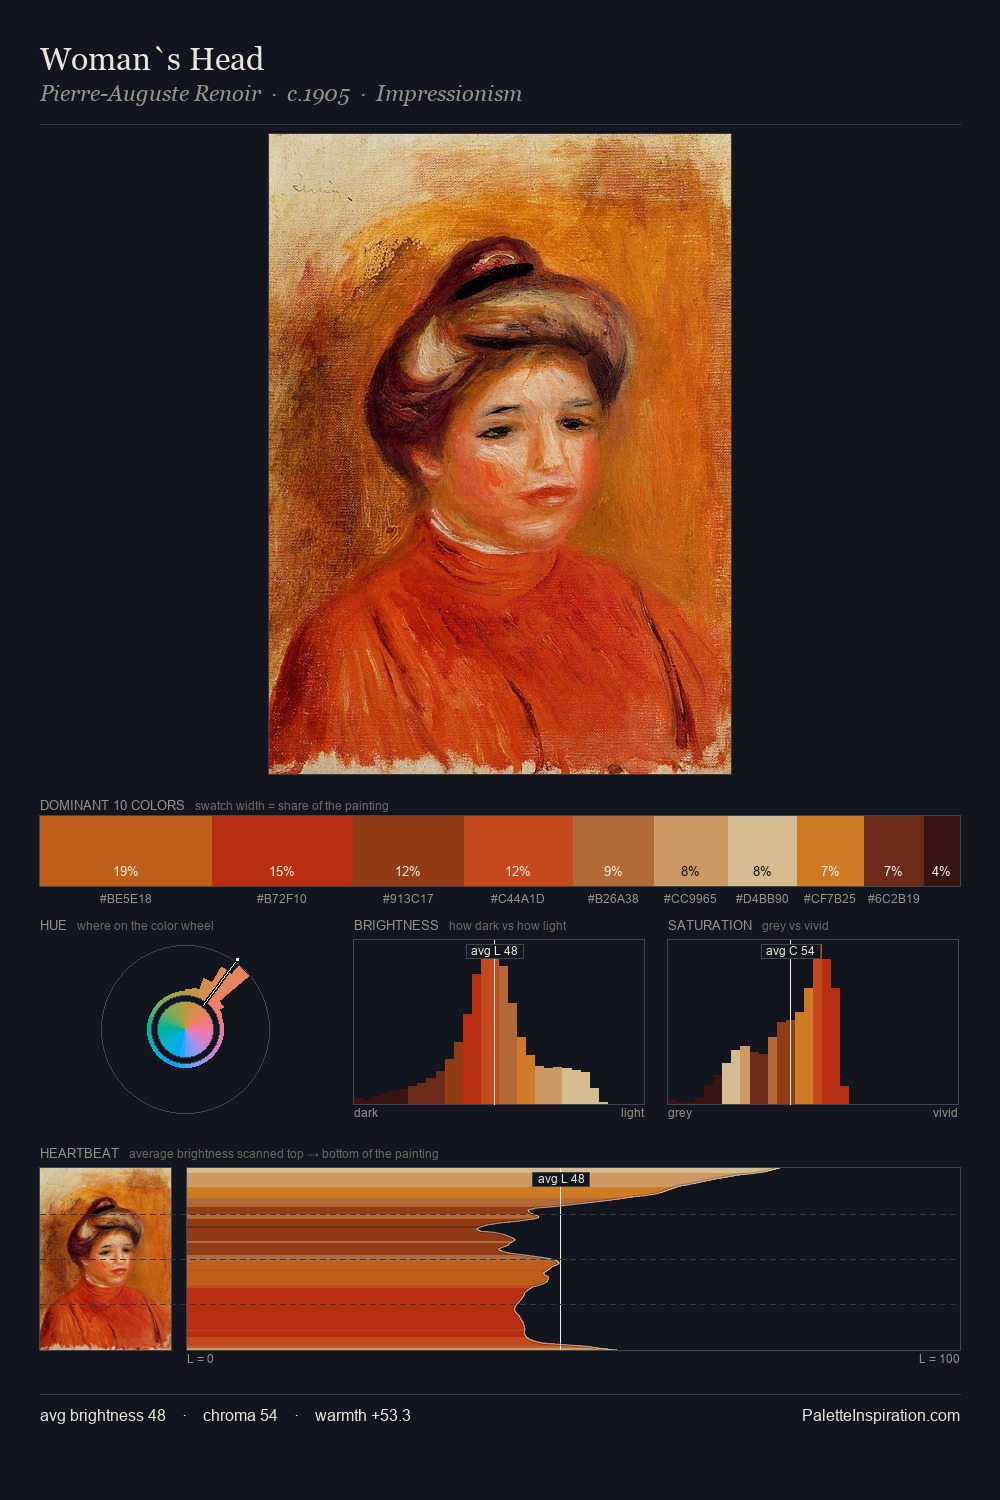
Task: Pick the #913C17 12% swatch
Action: 409,851
